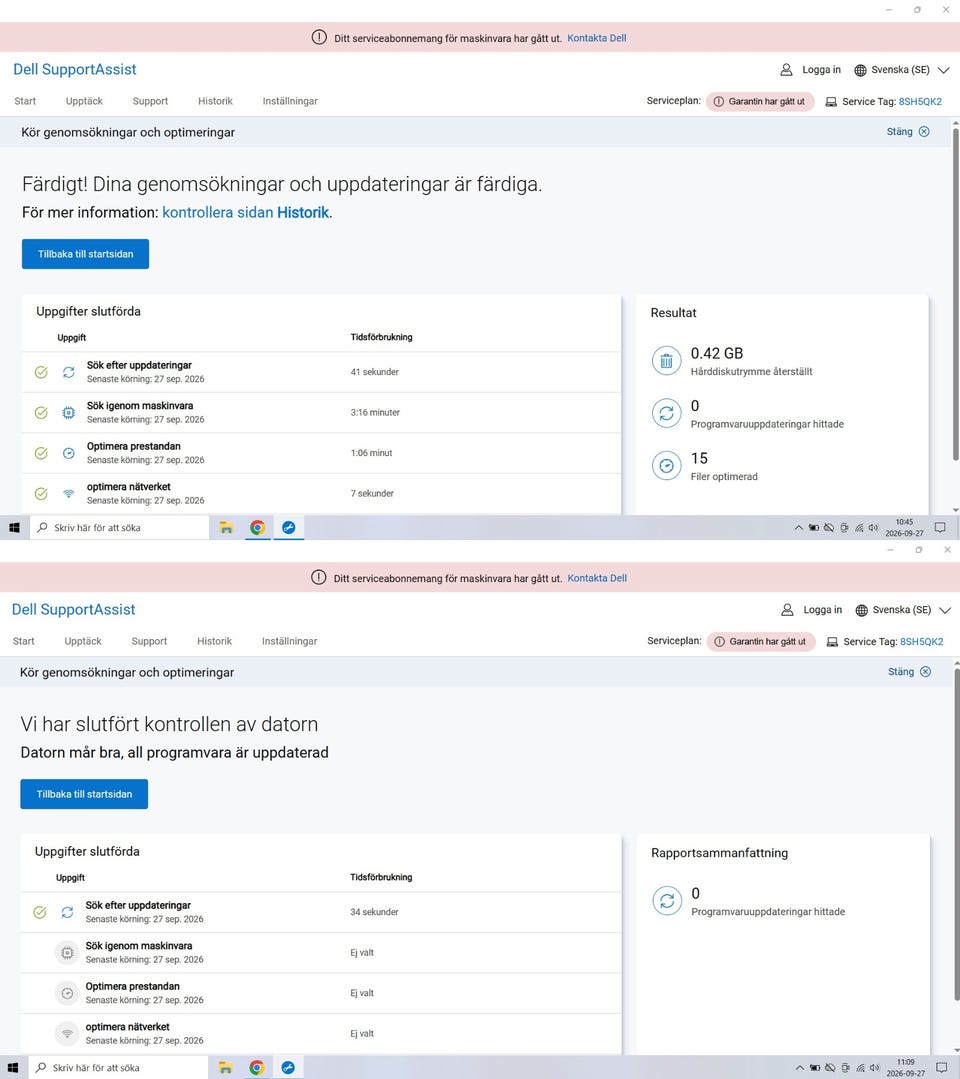
Task: Click the wifi icon in the 7 sekunder row
Action: (69, 493)
